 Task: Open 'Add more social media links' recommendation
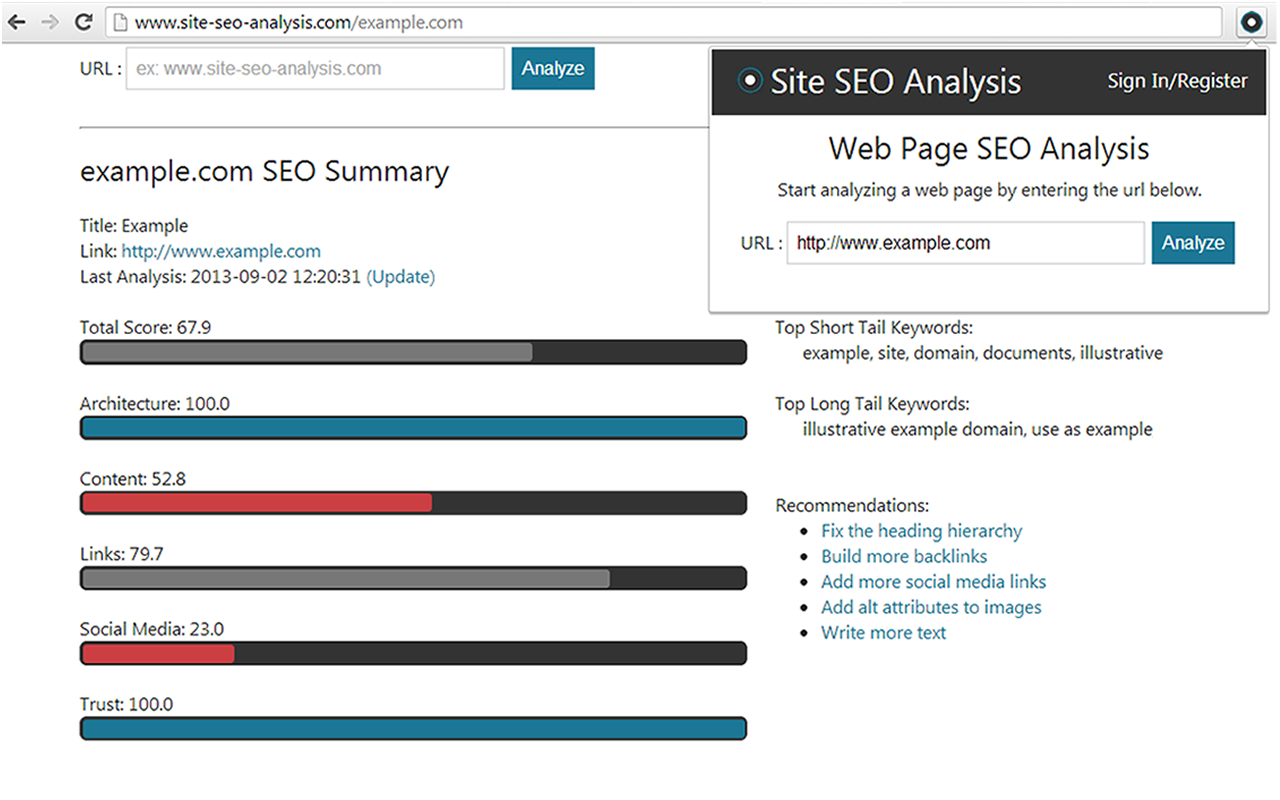click(933, 582)
